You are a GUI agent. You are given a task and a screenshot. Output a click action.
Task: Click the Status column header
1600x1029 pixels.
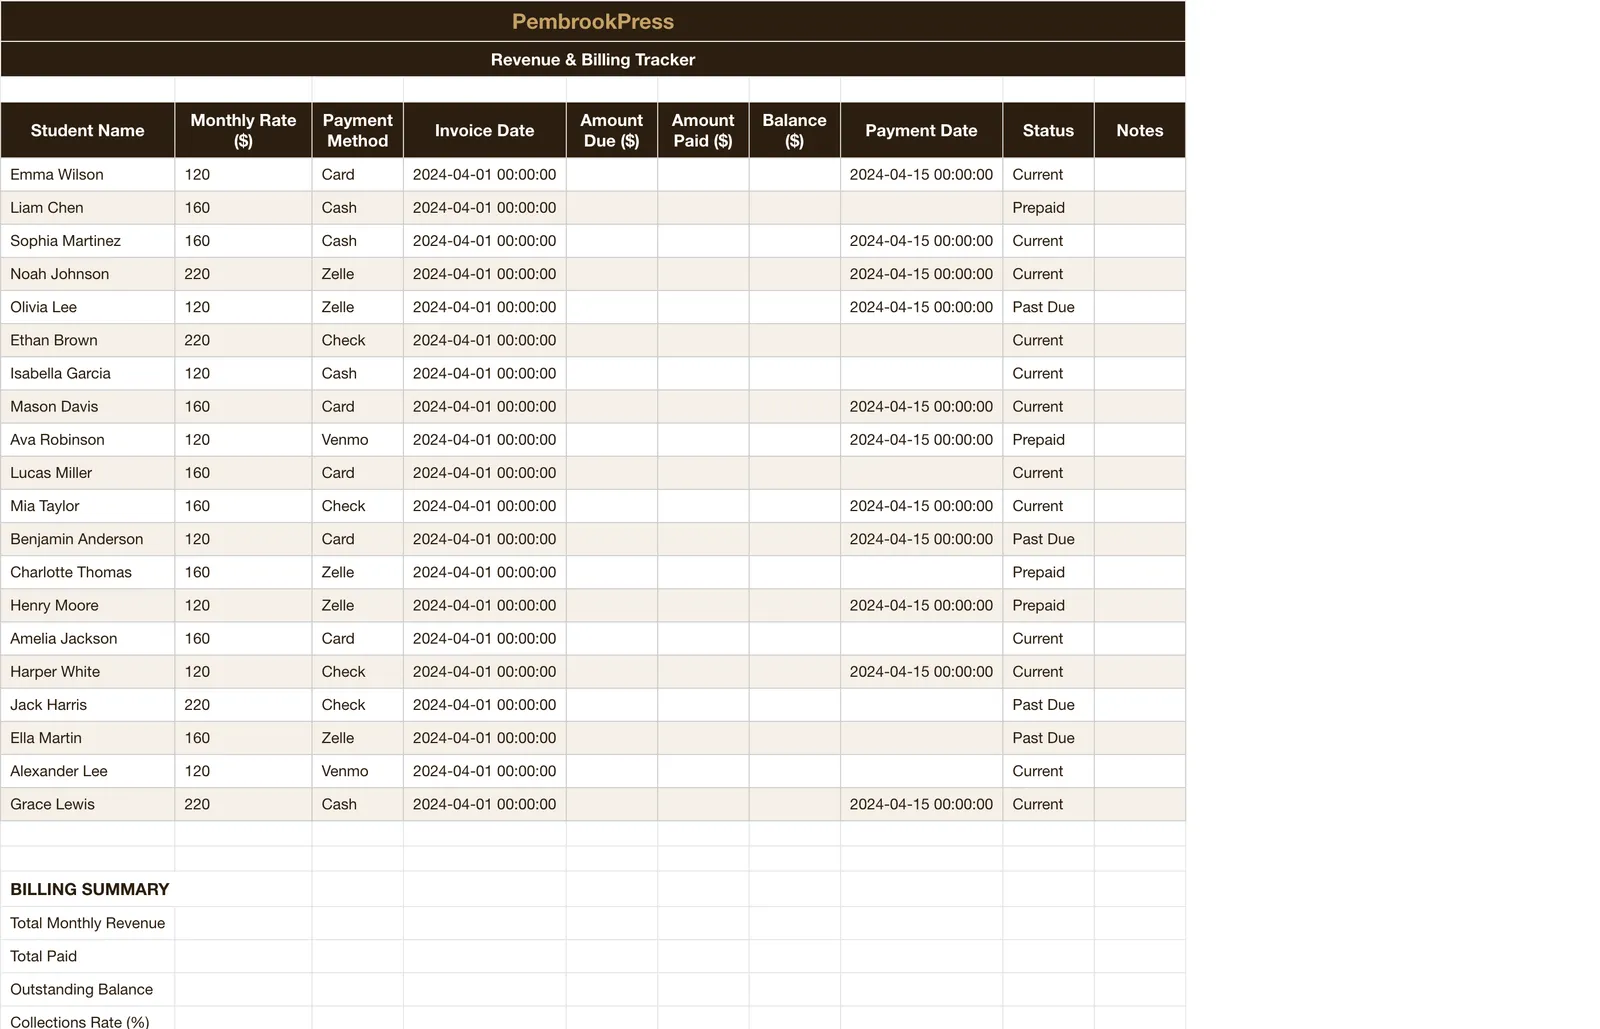(1048, 130)
